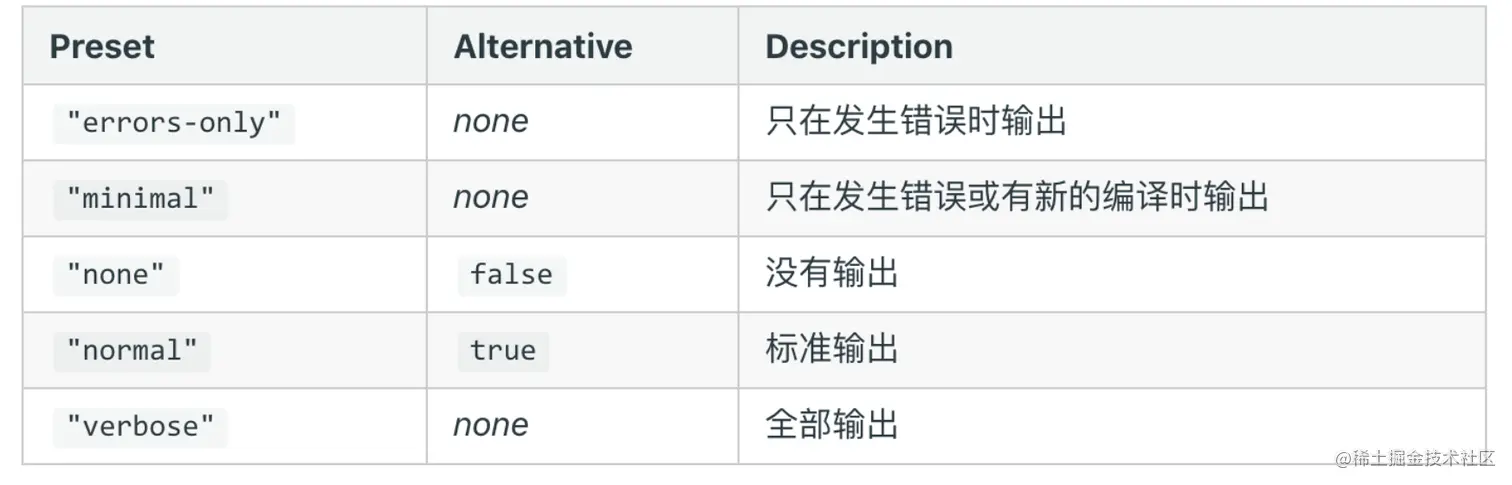
Task: Click the "errors-only" preset code
Action: [174, 123]
